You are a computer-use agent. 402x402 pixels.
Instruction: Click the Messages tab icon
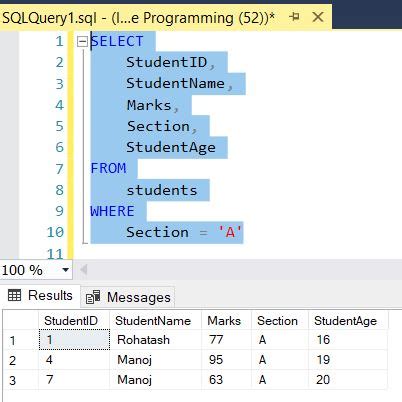point(93,297)
